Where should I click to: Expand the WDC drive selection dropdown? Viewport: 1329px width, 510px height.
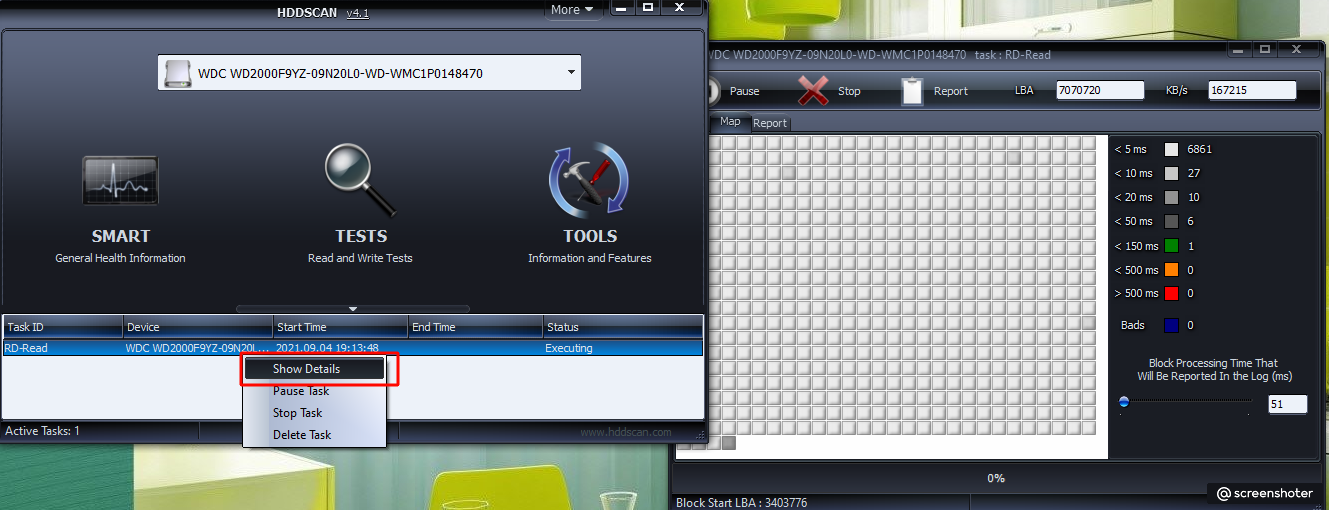[x=571, y=73]
